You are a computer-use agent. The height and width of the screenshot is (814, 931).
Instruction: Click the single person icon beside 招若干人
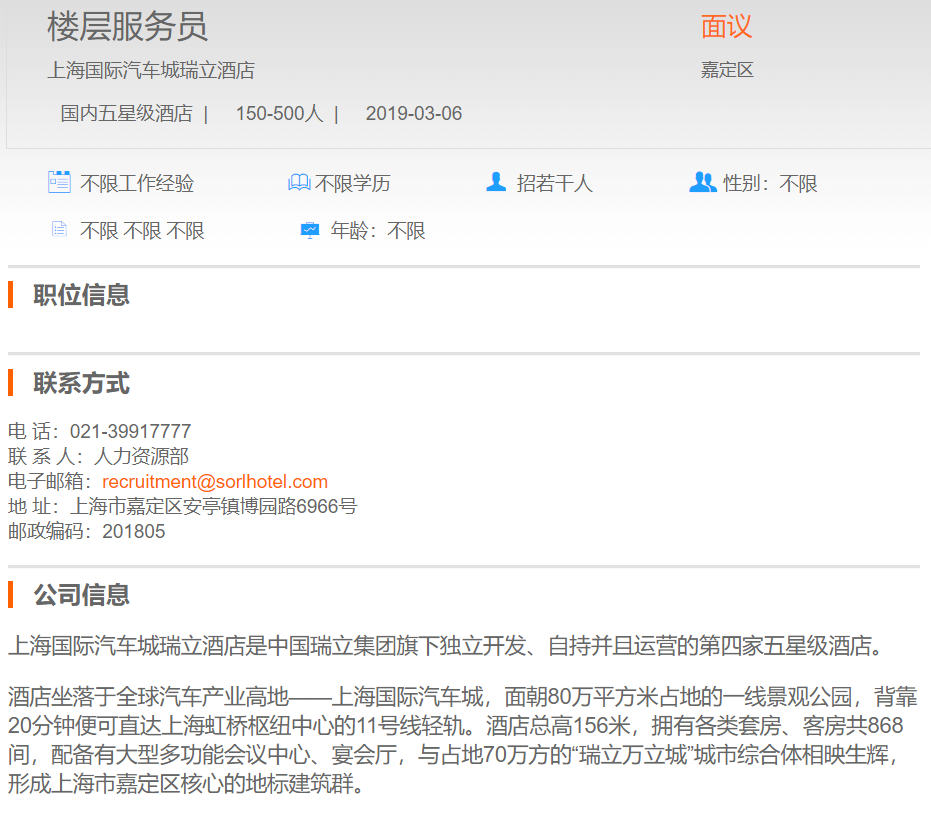click(496, 182)
